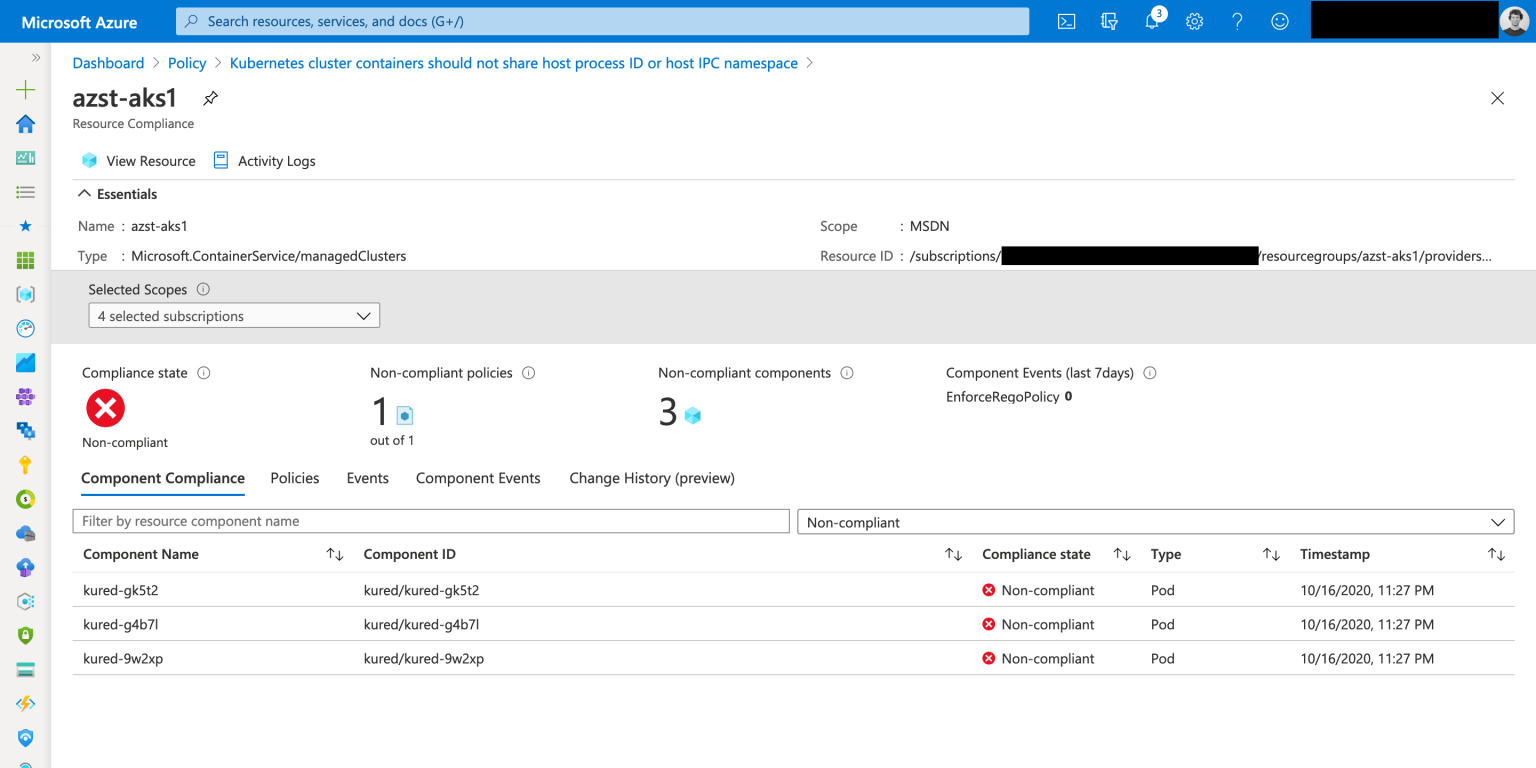Click the Search resources, services, and docs box
Viewport: 1536px width, 768px height.
[602, 21]
